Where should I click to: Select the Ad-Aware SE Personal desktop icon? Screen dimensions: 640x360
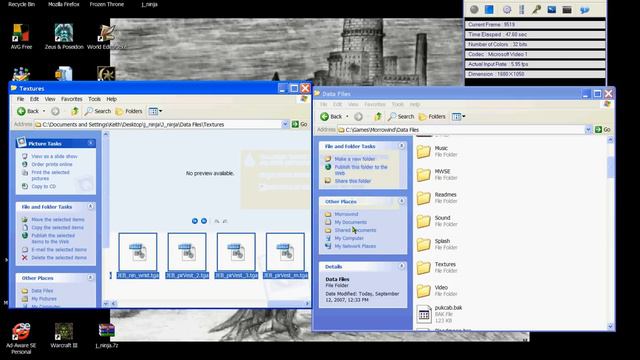click(21, 338)
